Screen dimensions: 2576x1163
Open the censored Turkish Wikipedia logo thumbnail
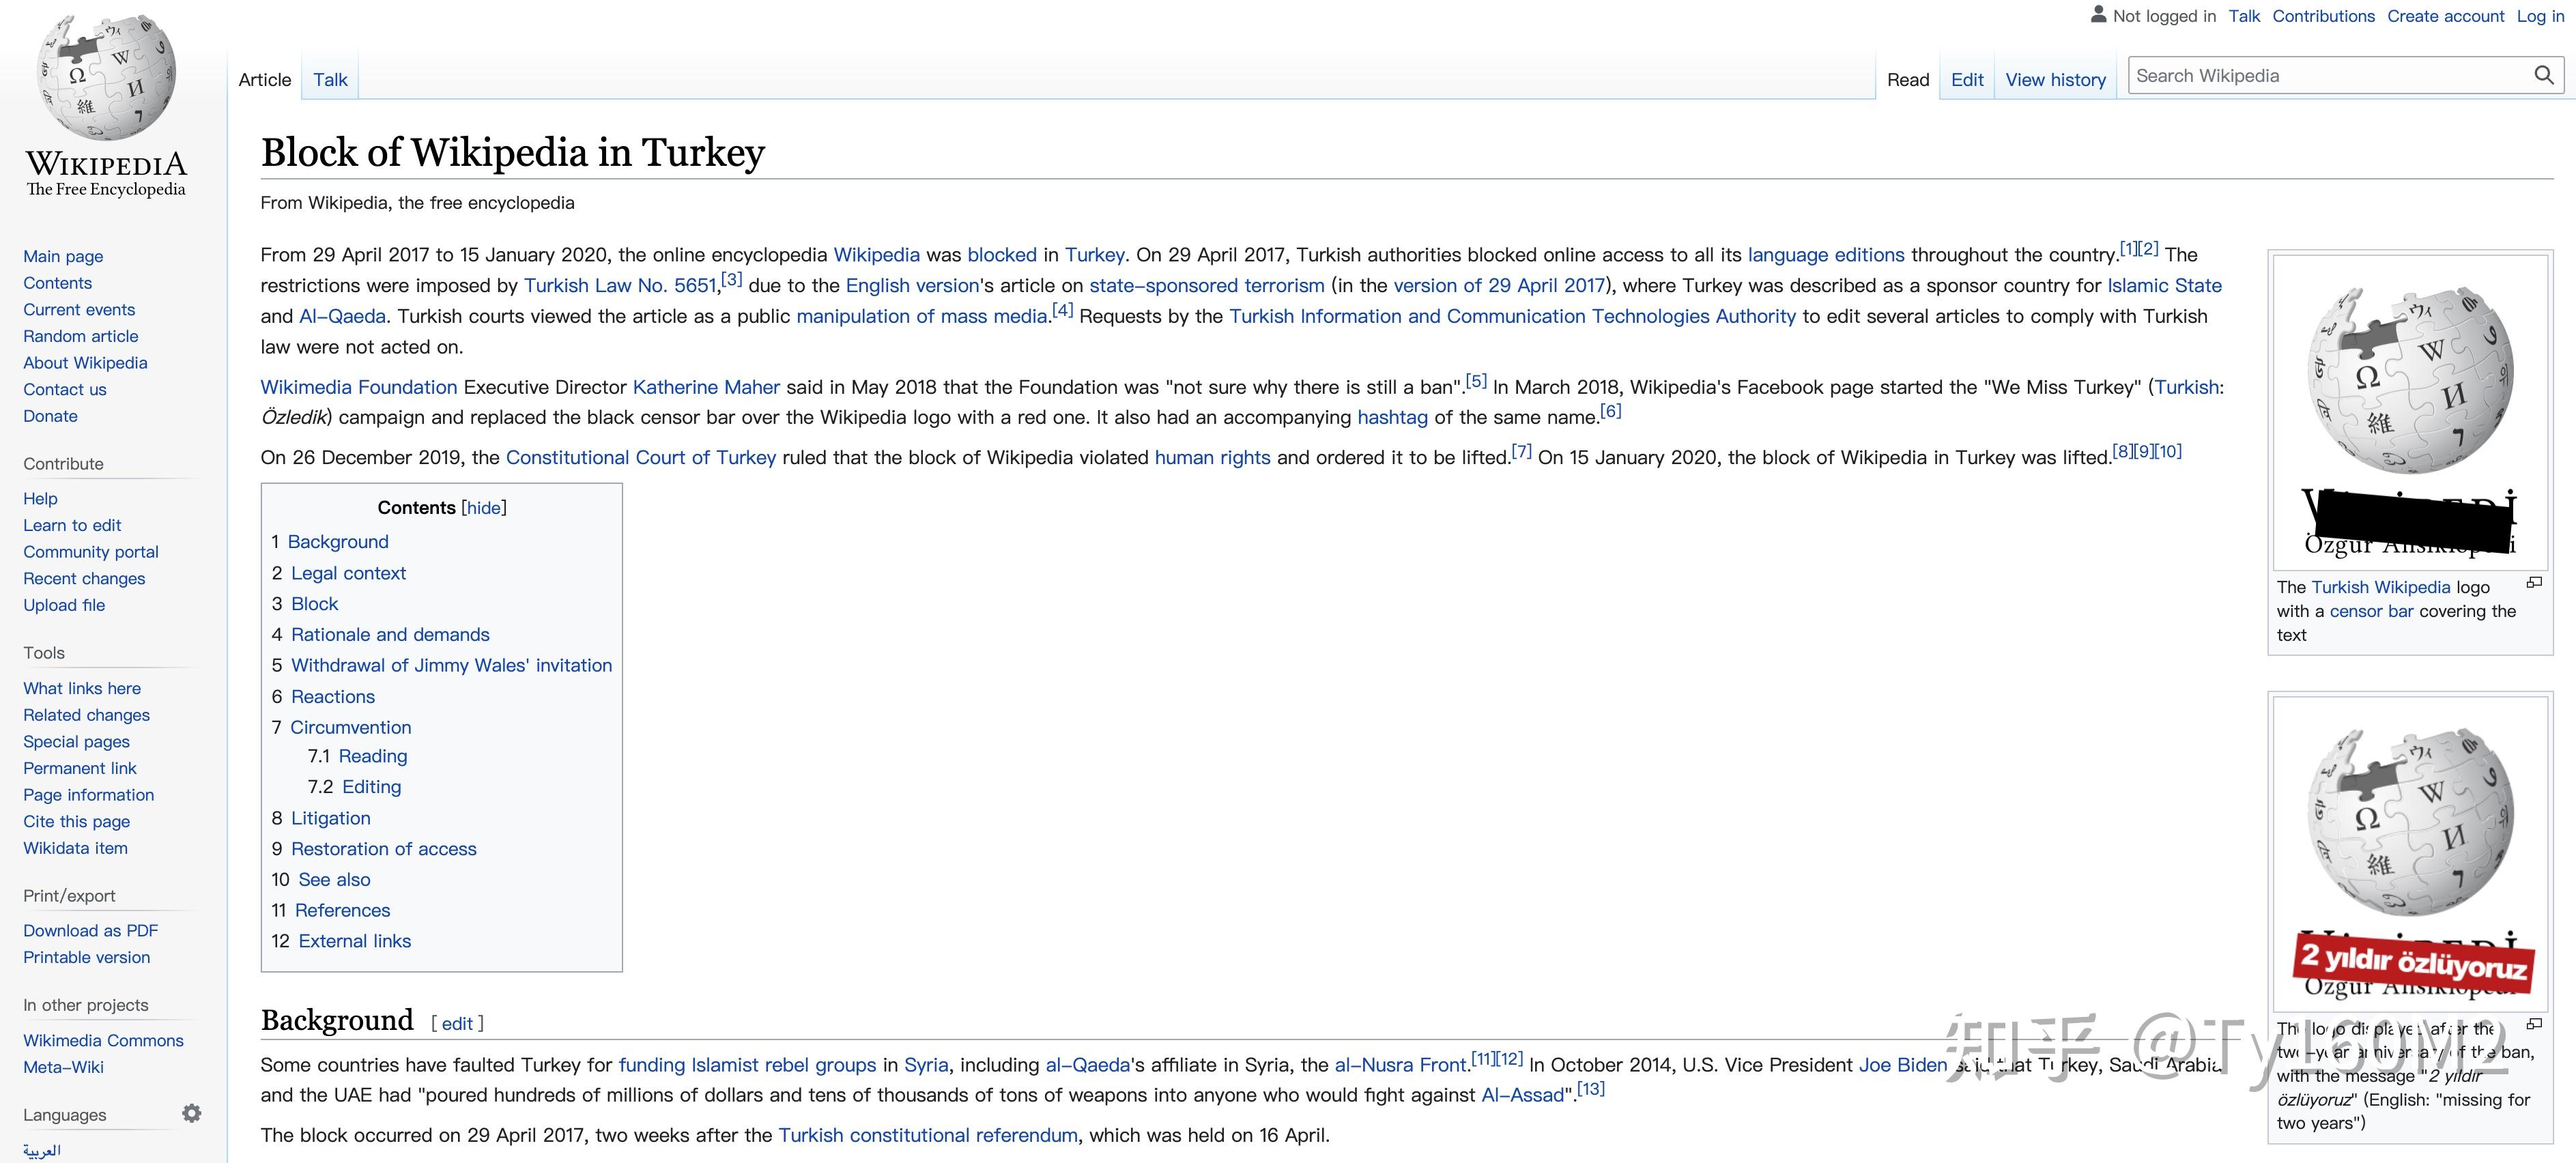(x=2410, y=412)
